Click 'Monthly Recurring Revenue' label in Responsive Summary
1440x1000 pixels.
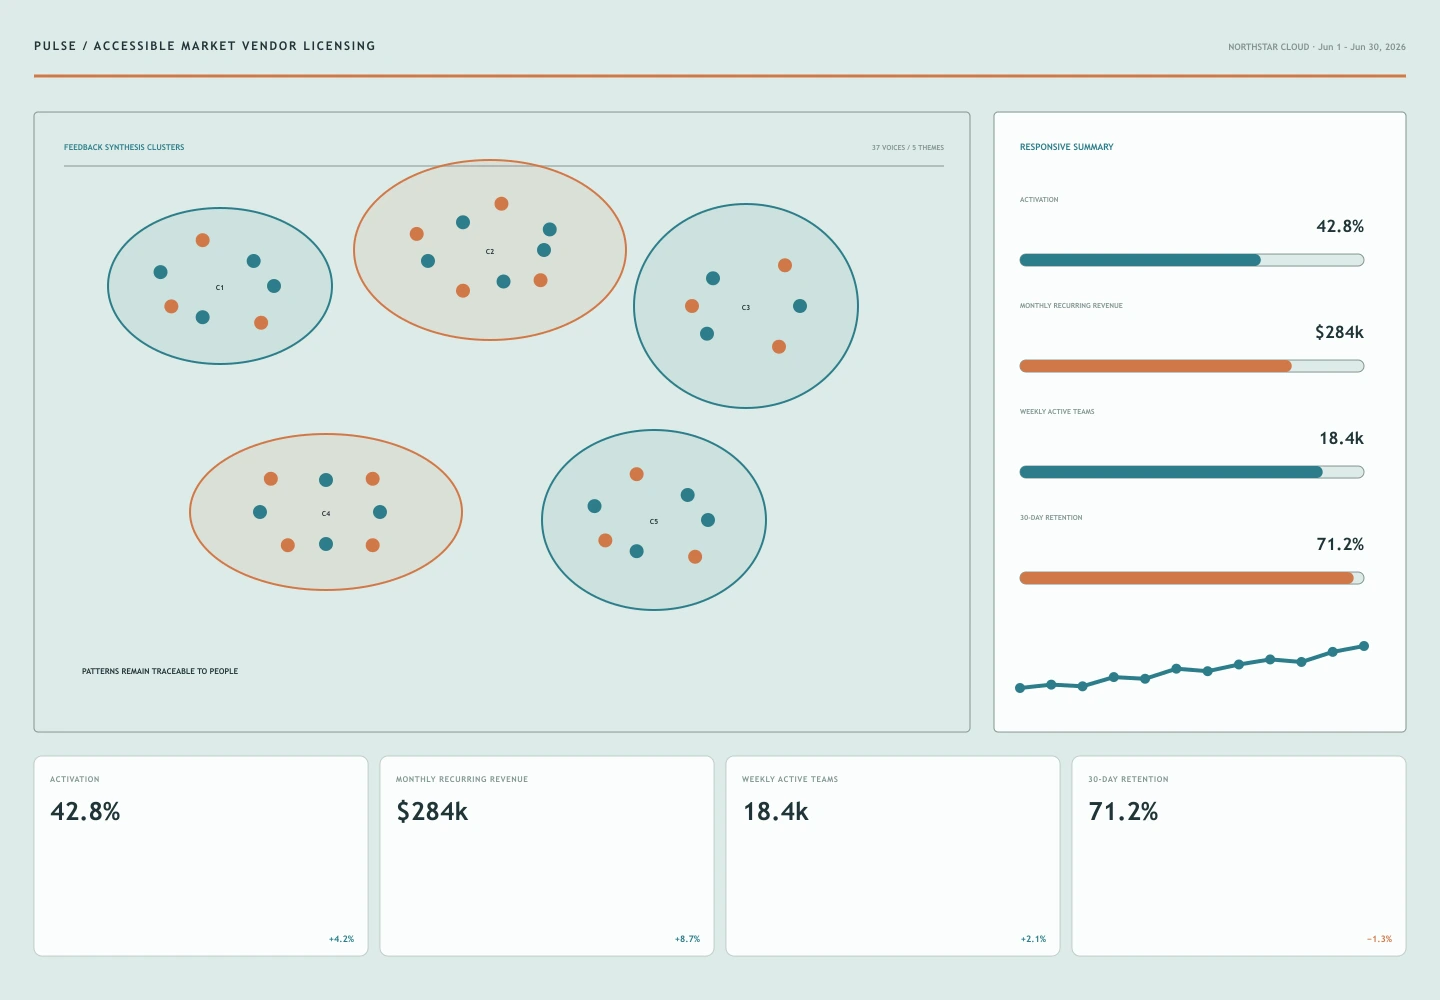[x=1071, y=306]
